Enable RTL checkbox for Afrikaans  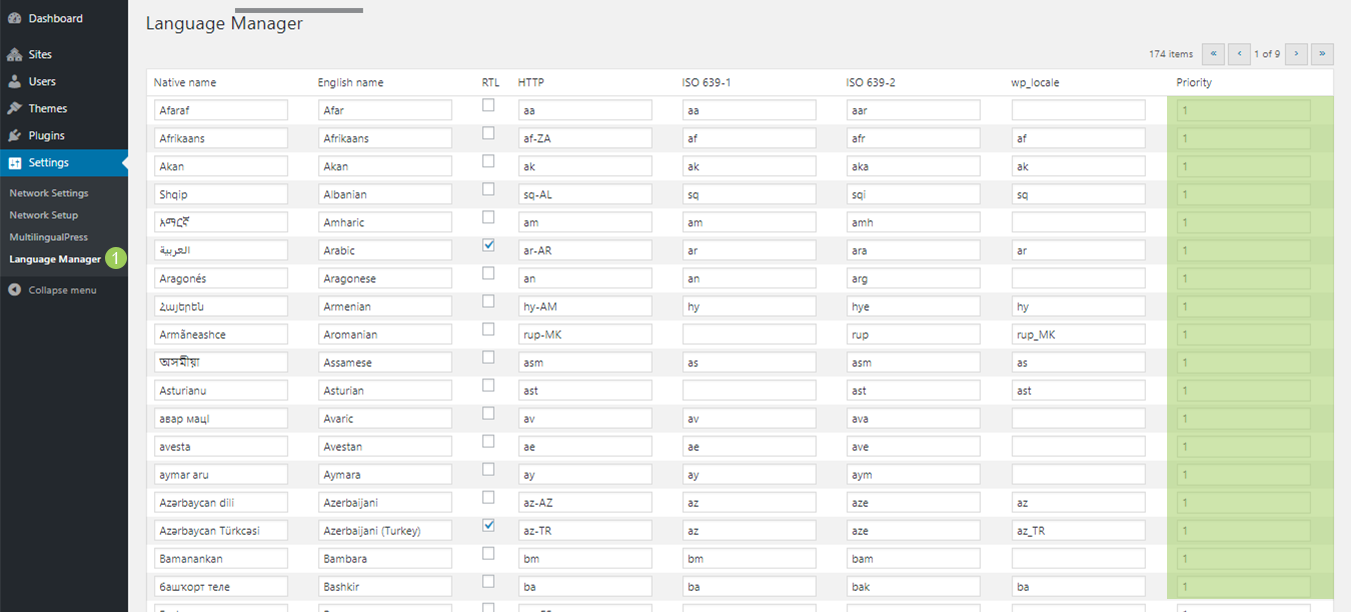point(488,132)
